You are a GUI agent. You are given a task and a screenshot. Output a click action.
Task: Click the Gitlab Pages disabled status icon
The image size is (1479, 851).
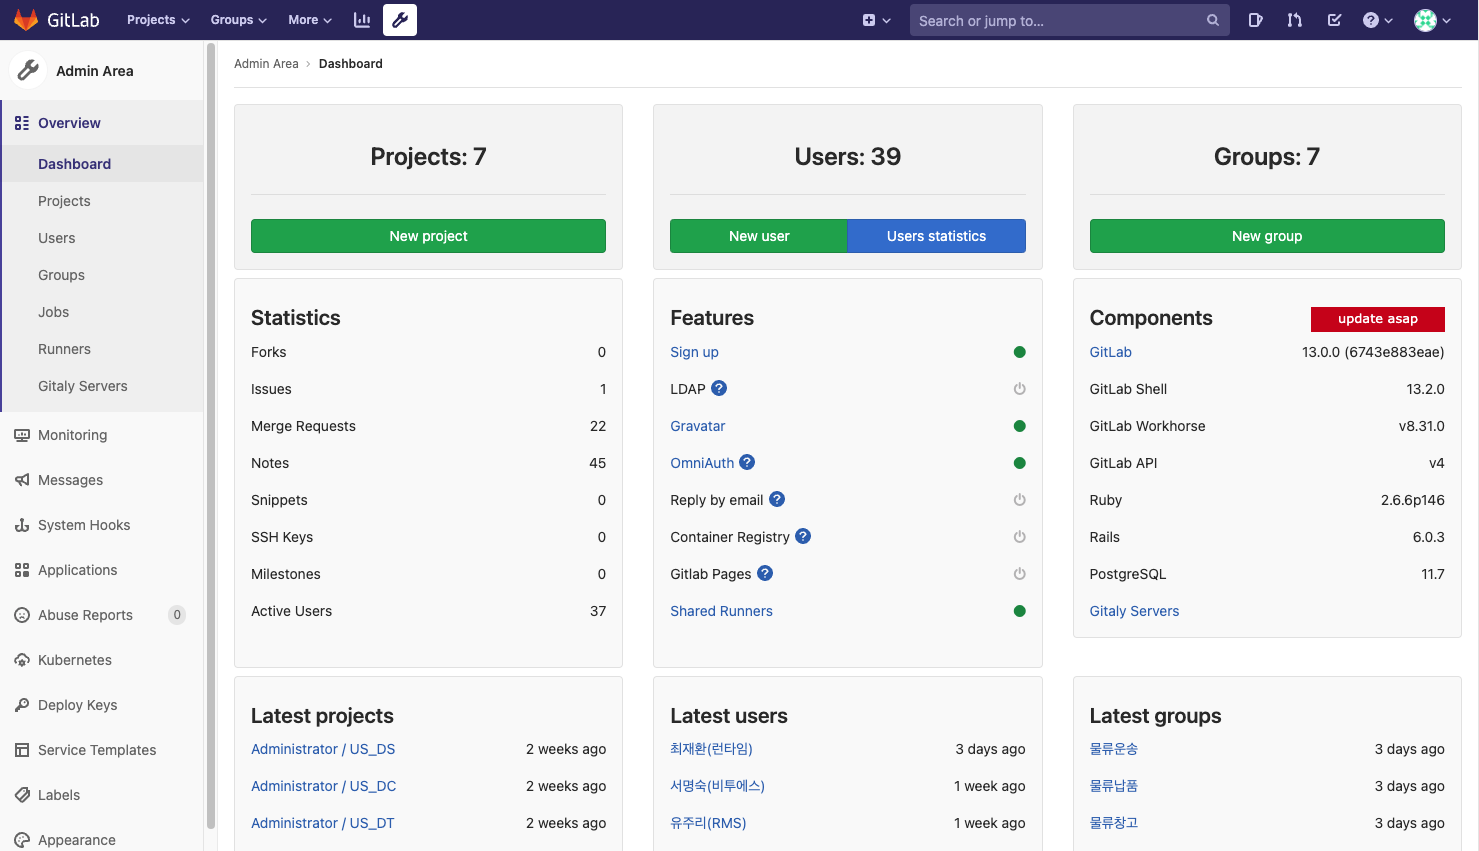pyautogui.click(x=1019, y=574)
